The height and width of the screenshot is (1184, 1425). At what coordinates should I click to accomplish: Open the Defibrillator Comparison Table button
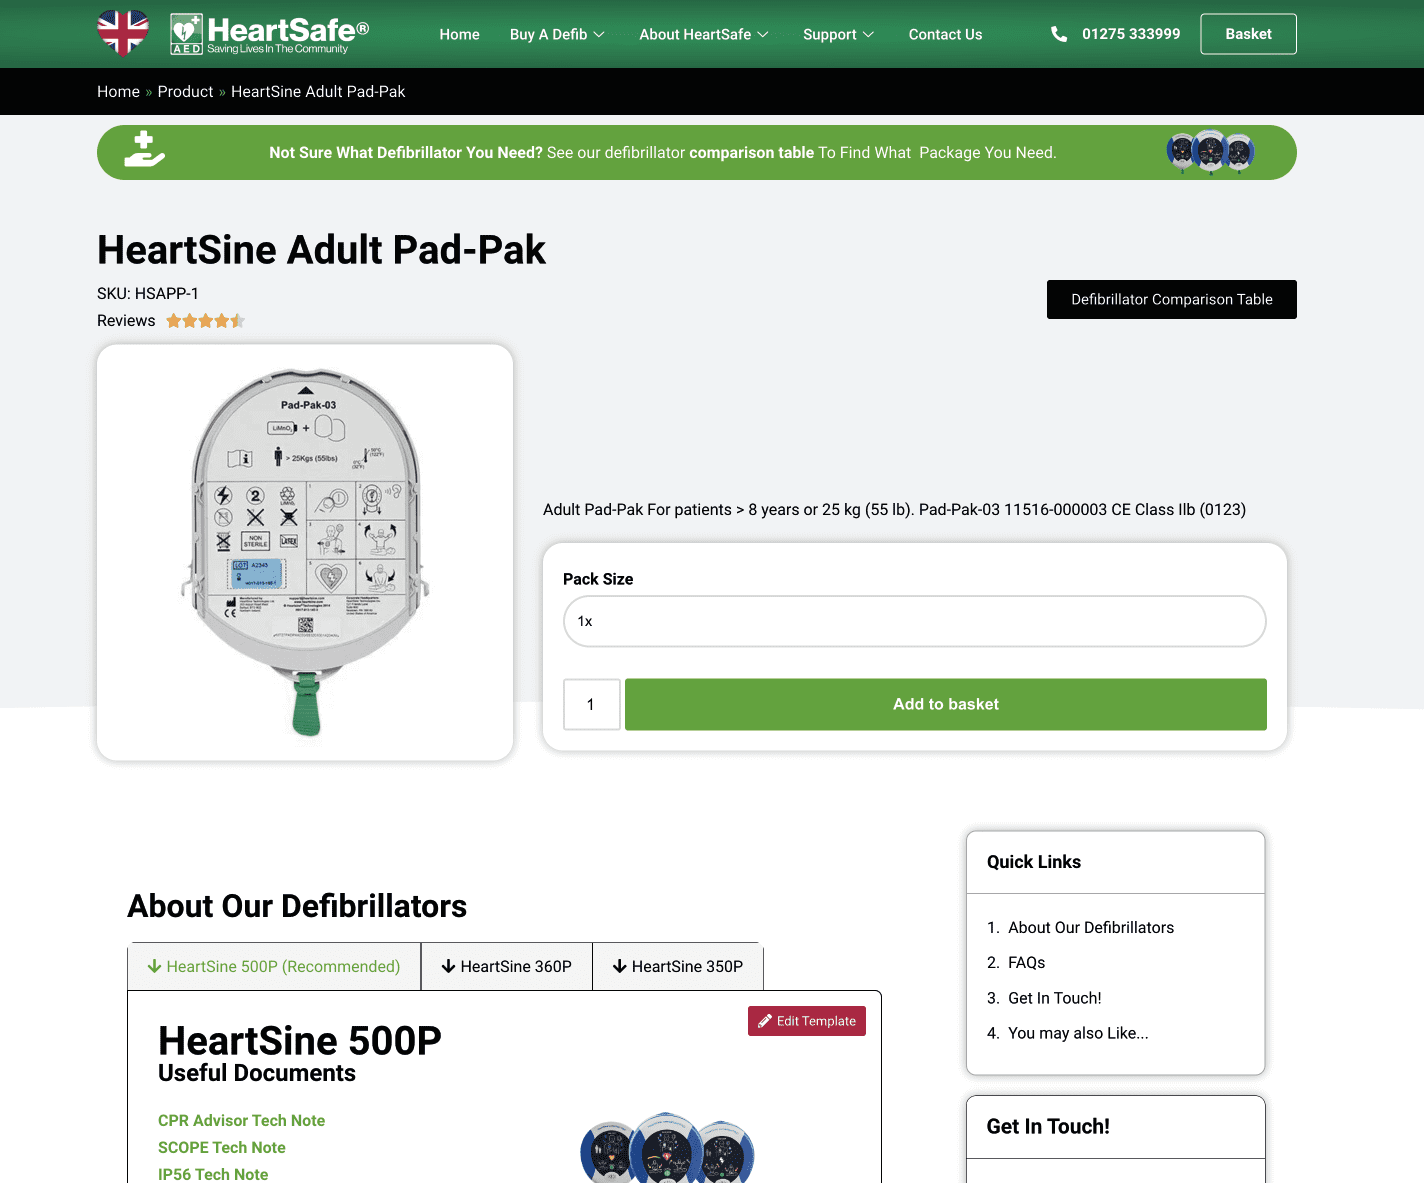click(x=1172, y=299)
